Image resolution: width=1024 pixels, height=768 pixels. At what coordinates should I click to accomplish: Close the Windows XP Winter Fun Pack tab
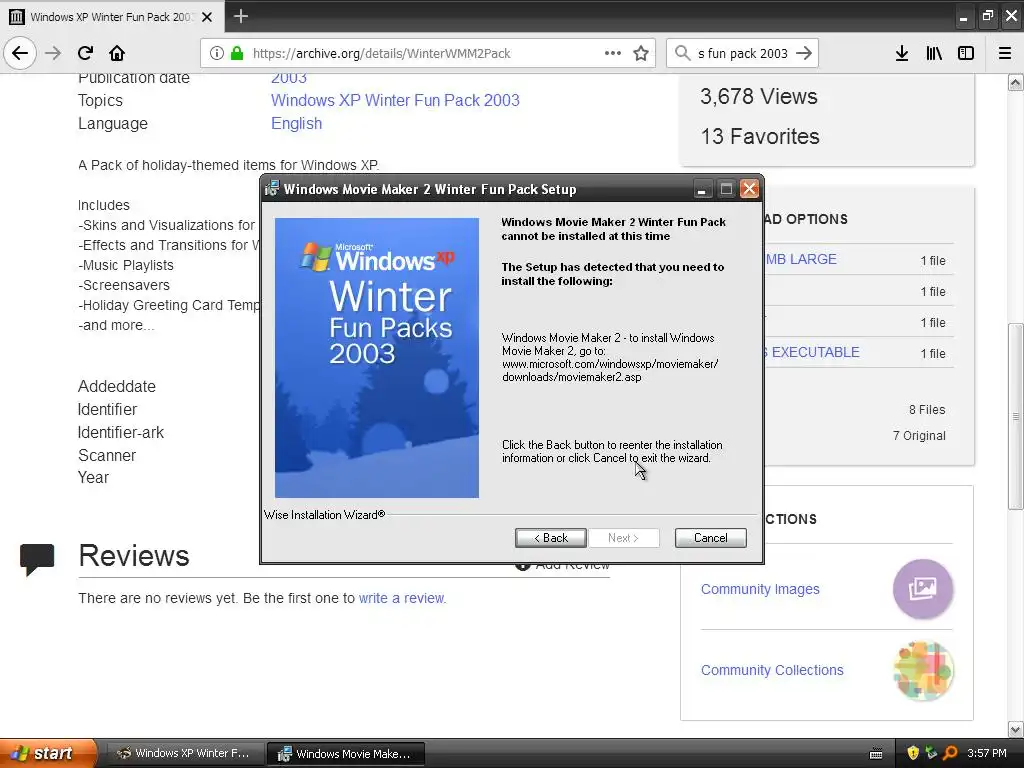click(x=207, y=17)
